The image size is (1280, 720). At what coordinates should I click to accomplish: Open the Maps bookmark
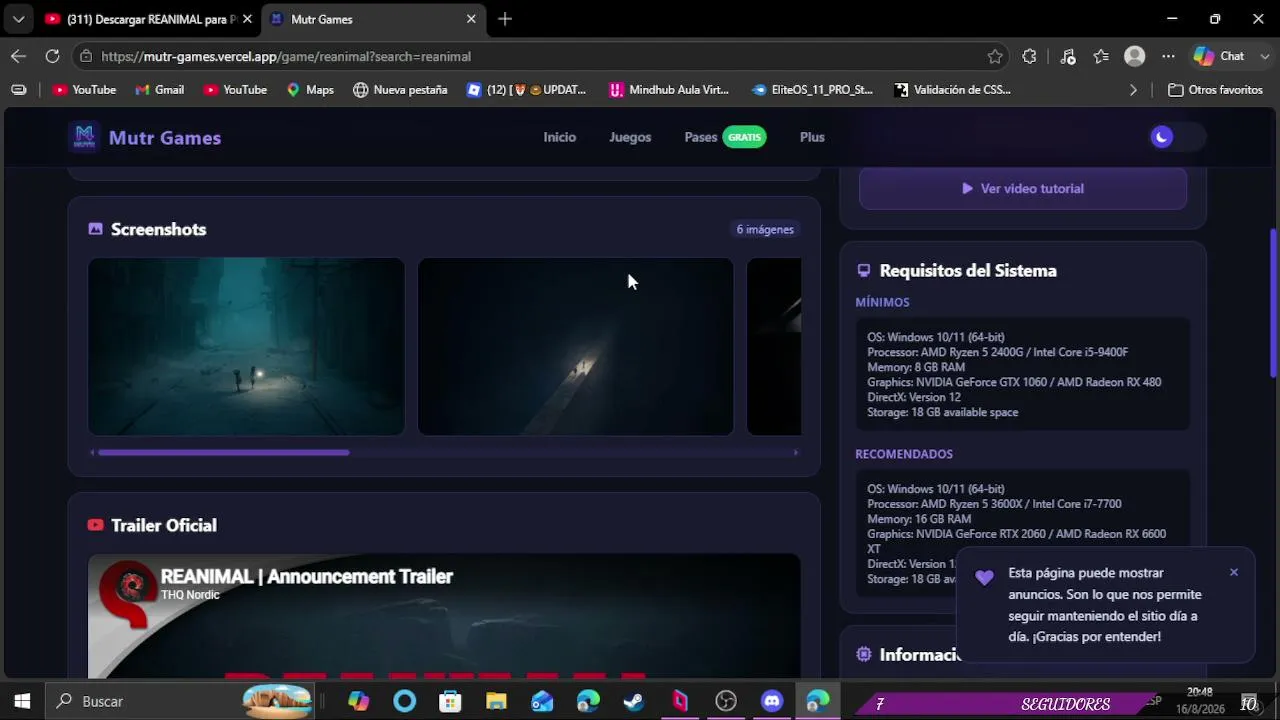(x=310, y=90)
